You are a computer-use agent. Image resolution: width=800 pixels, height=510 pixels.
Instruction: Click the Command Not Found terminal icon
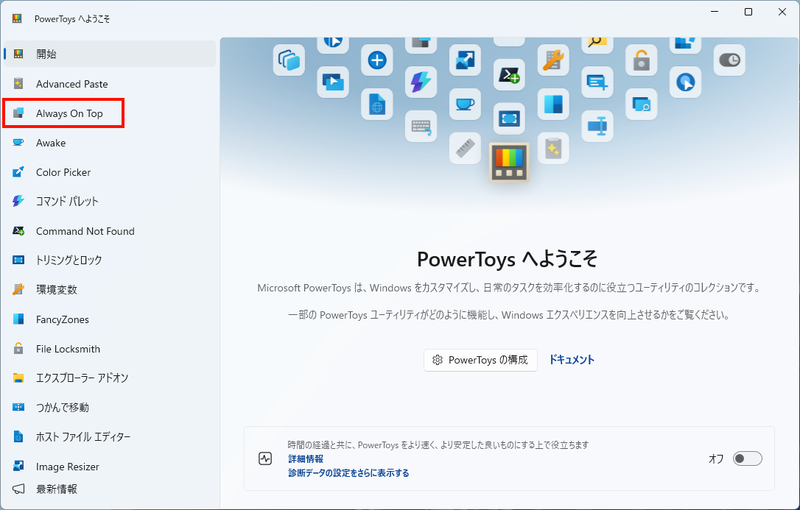pos(18,231)
